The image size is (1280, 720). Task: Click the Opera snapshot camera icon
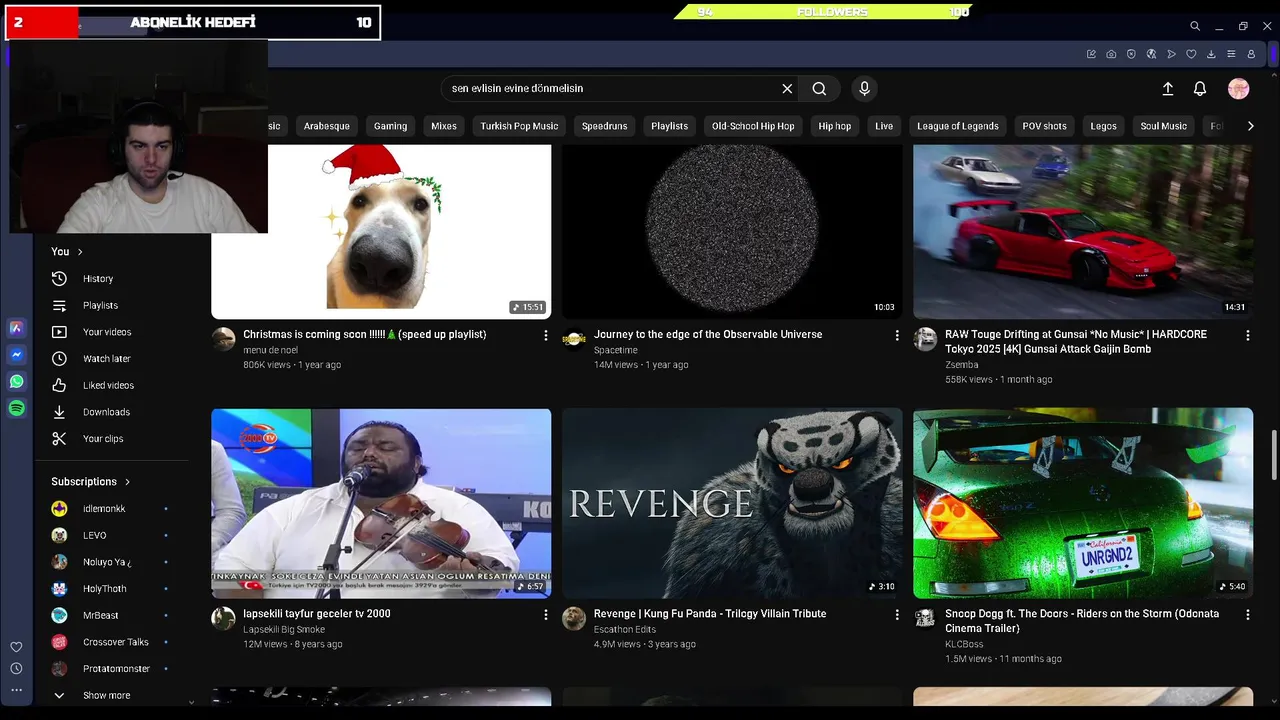[x=1111, y=54]
